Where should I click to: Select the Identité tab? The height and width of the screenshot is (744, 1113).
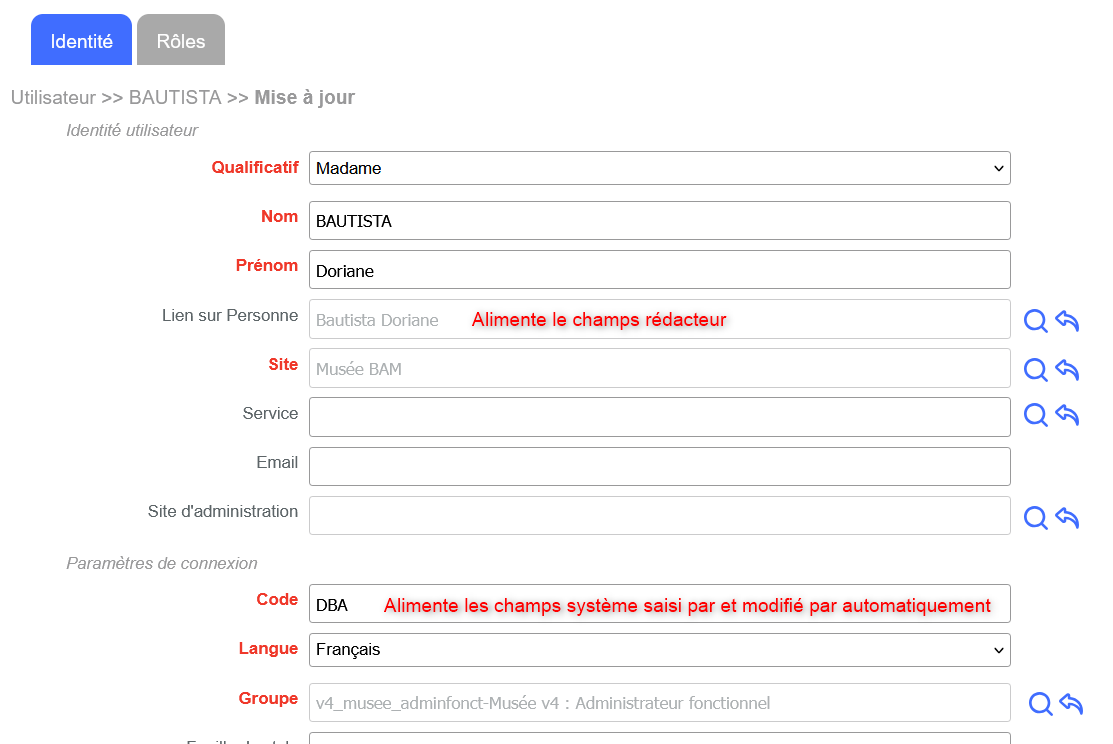pyautogui.click(x=82, y=41)
